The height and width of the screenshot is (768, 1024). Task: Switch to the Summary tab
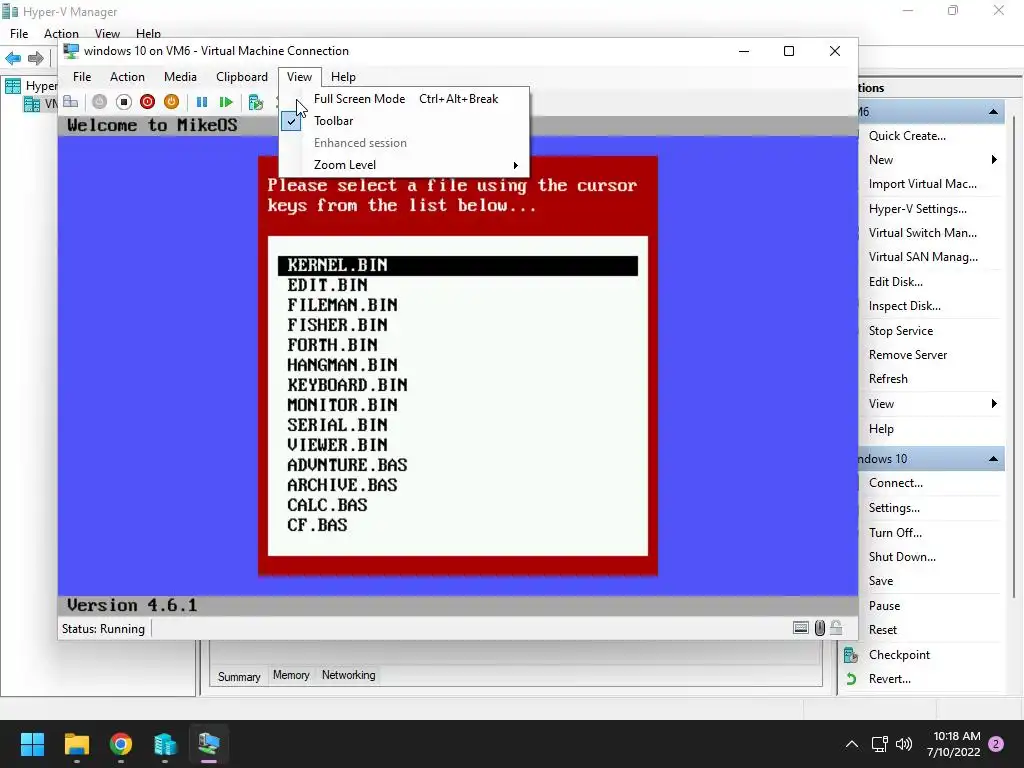click(239, 677)
